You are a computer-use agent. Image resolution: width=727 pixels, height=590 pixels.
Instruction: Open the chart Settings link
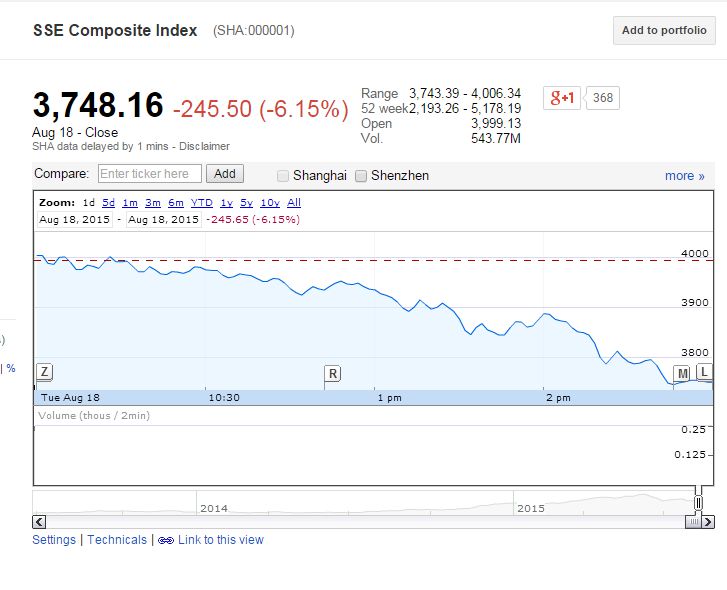pos(54,540)
